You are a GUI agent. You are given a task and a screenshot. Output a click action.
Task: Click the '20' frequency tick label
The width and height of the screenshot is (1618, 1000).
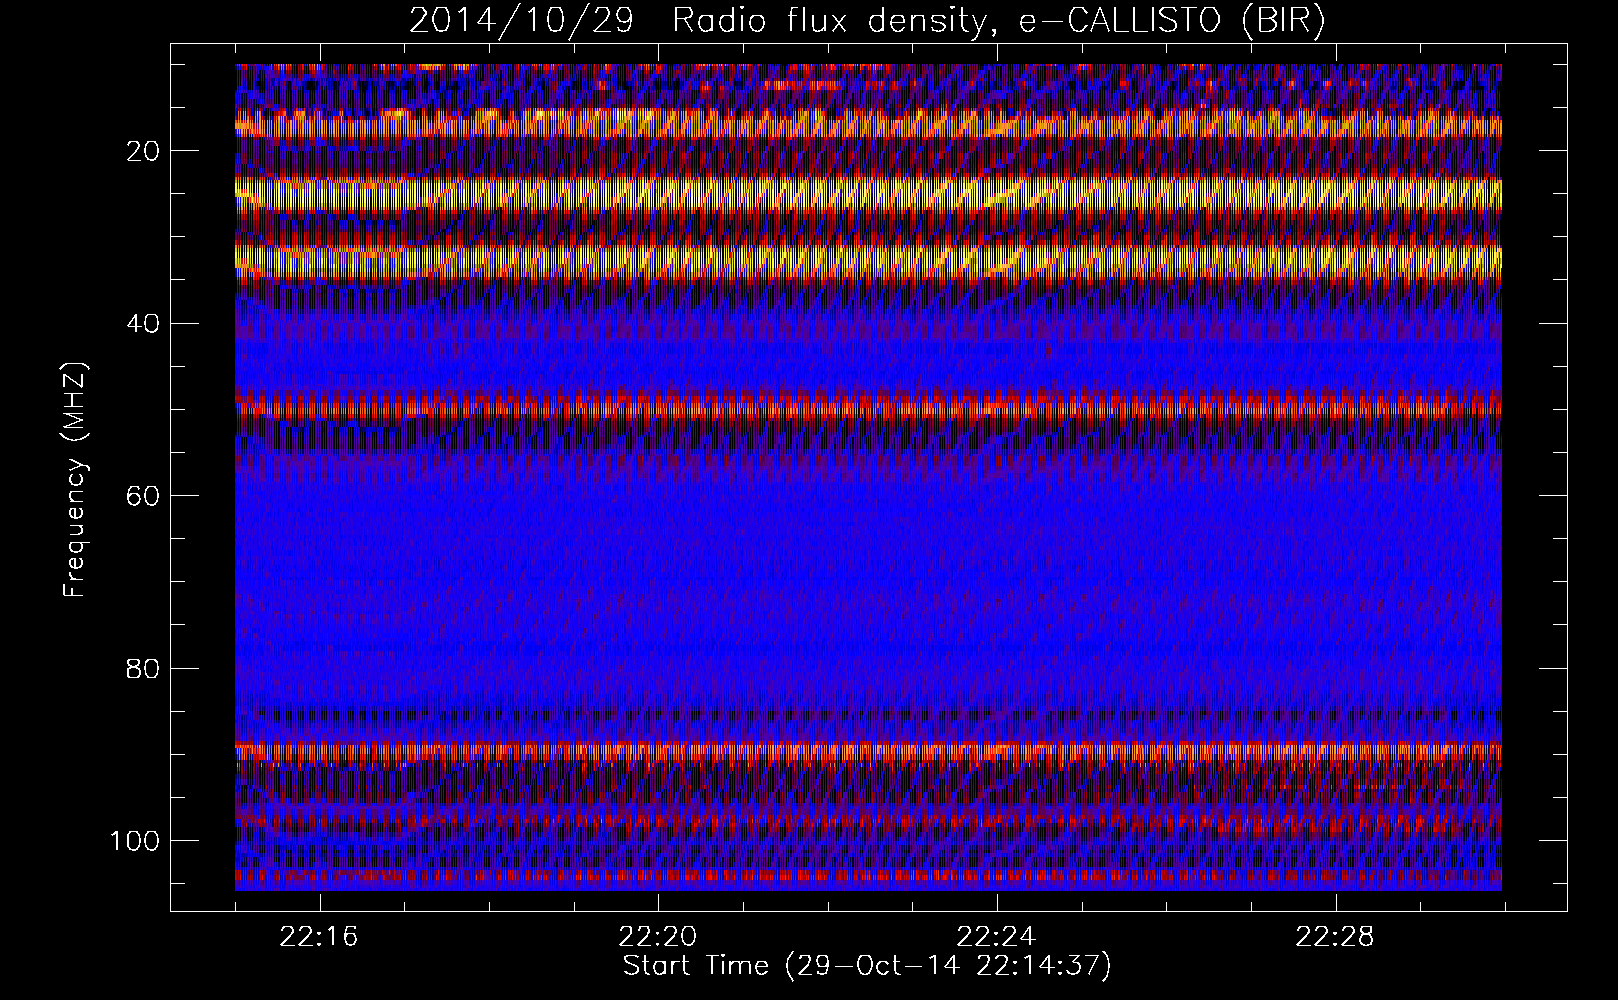coord(144,151)
